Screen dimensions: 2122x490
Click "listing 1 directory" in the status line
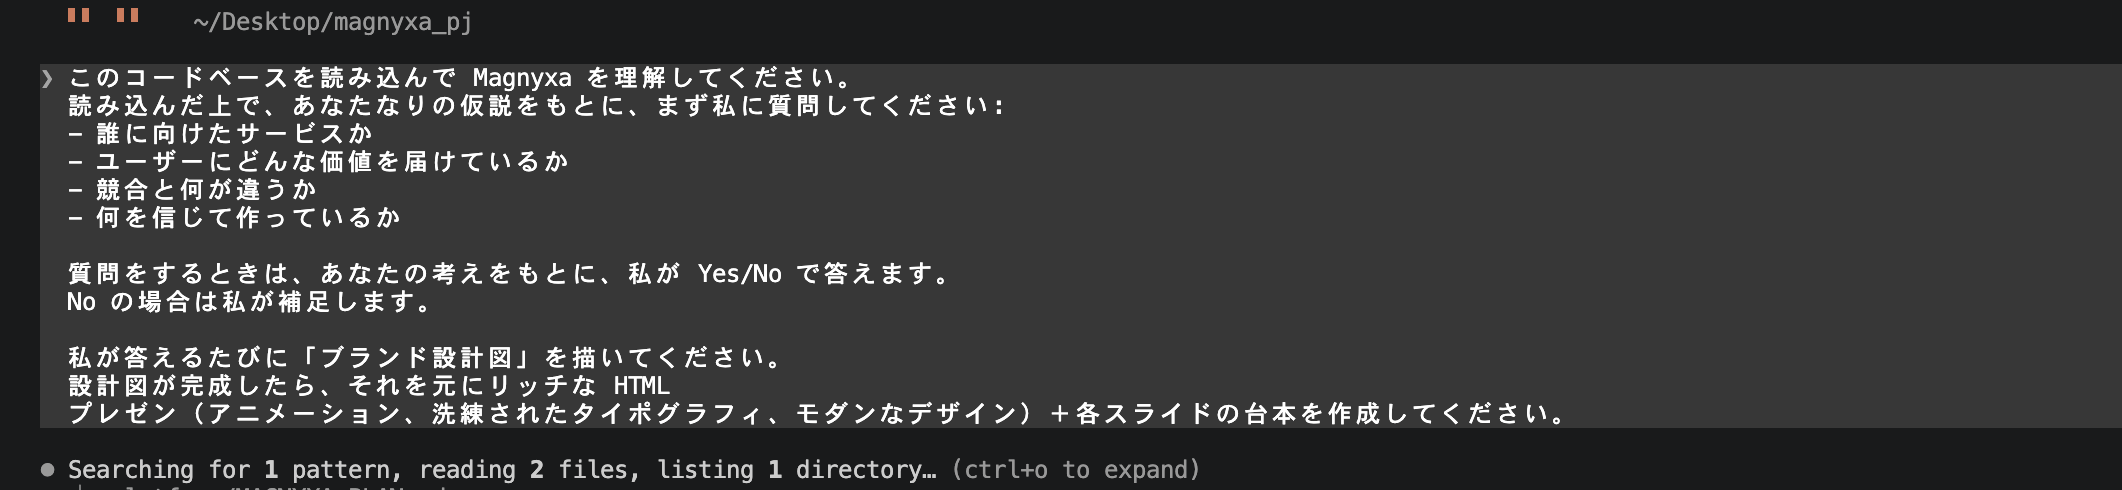point(796,469)
